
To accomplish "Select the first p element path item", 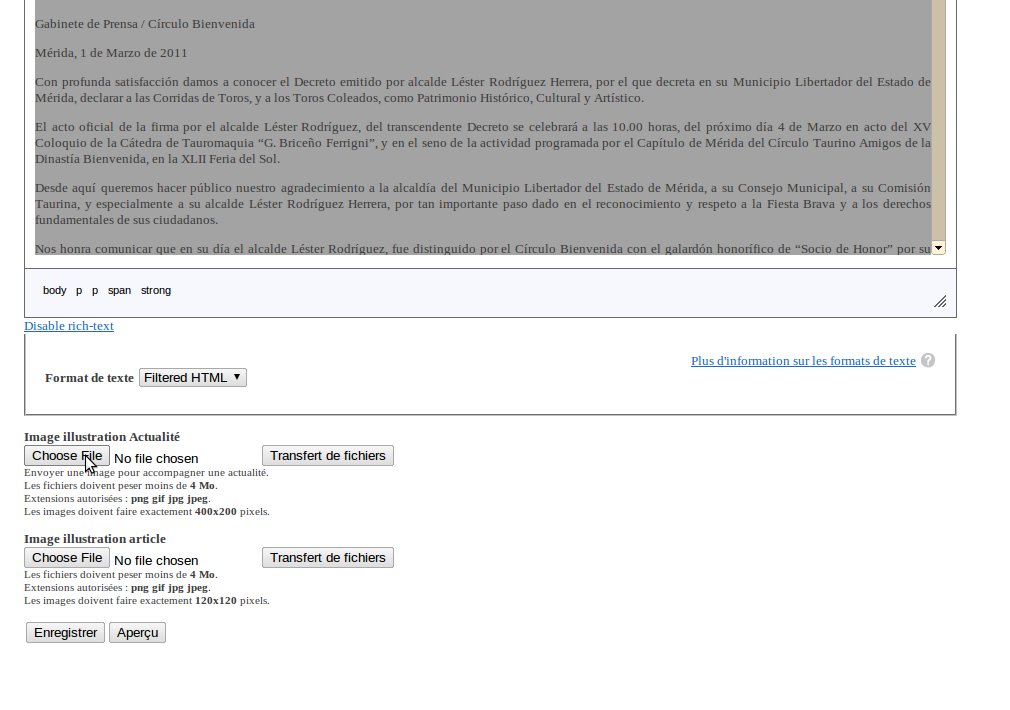I will (79, 291).
